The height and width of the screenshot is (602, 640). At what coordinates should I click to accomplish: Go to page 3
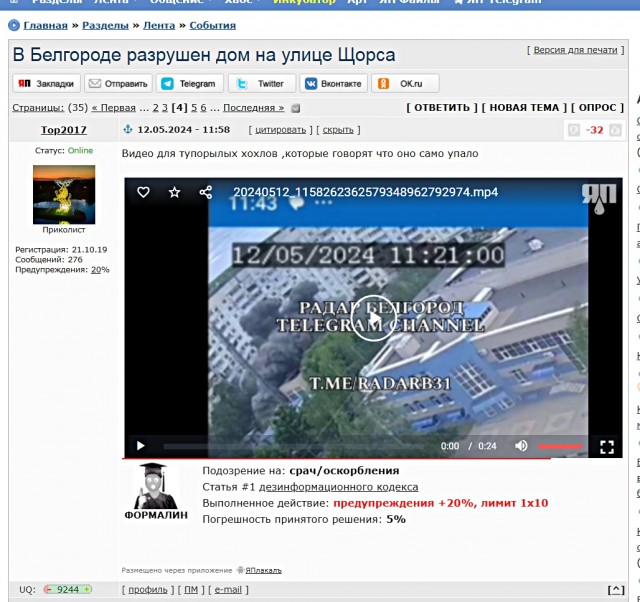click(164, 108)
